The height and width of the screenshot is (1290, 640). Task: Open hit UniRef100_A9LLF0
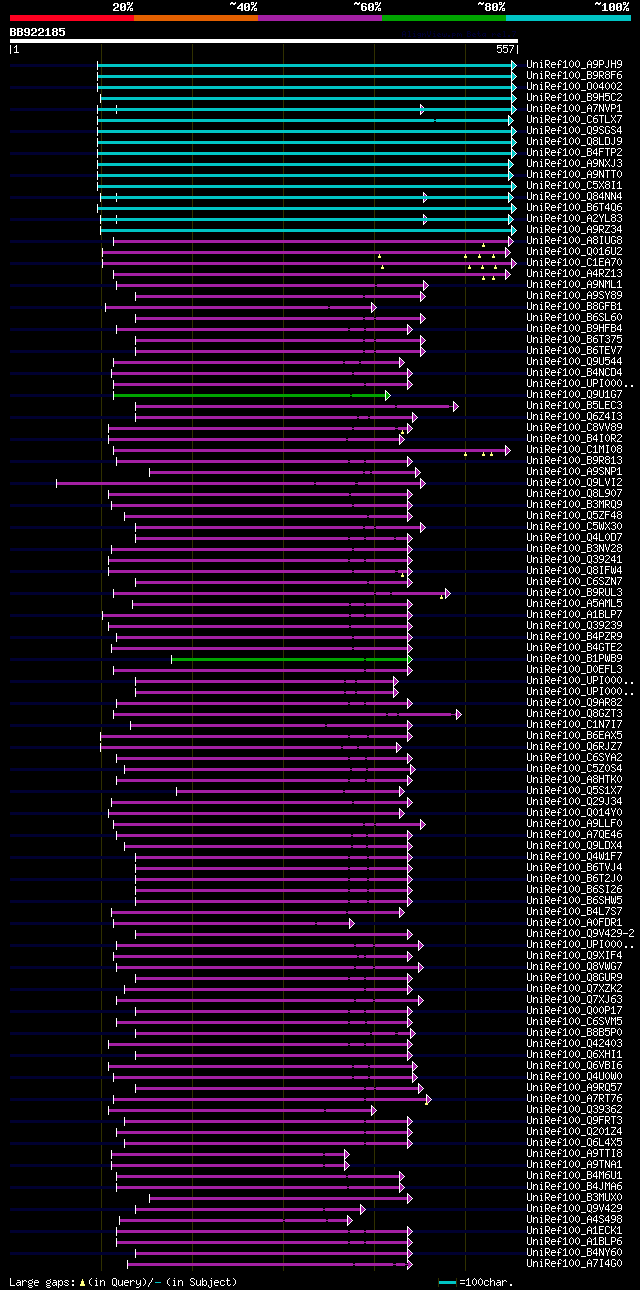pos(574,824)
